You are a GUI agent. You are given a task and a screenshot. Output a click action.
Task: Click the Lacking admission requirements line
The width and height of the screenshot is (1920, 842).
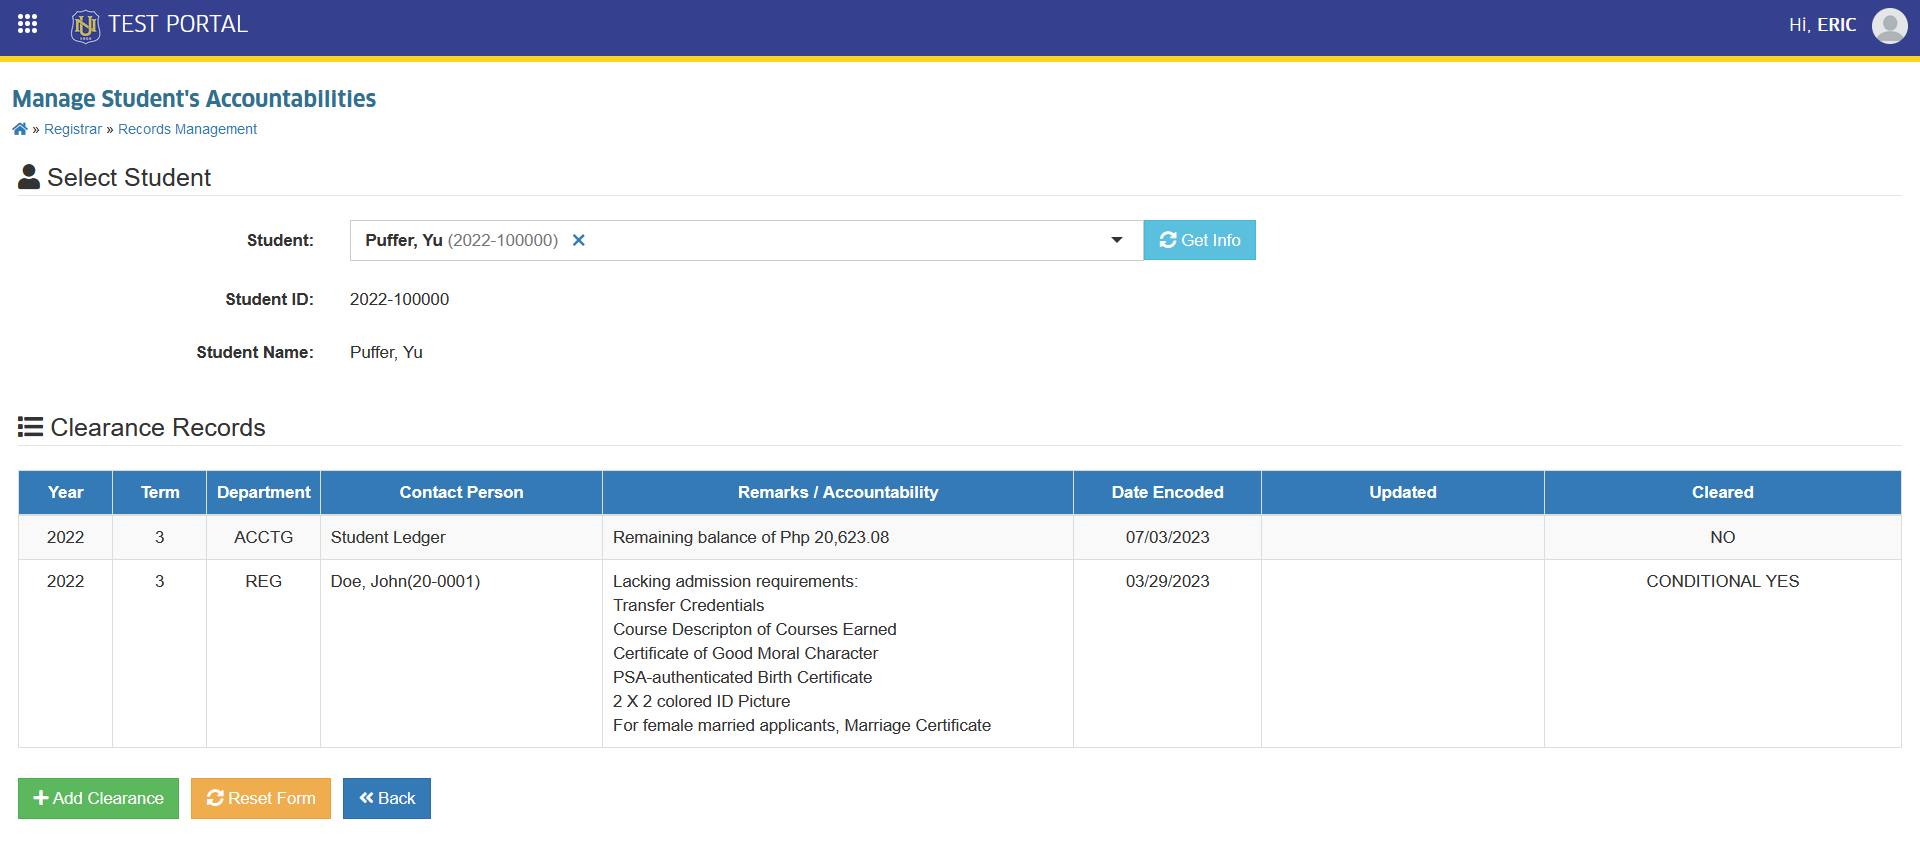[735, 581]
